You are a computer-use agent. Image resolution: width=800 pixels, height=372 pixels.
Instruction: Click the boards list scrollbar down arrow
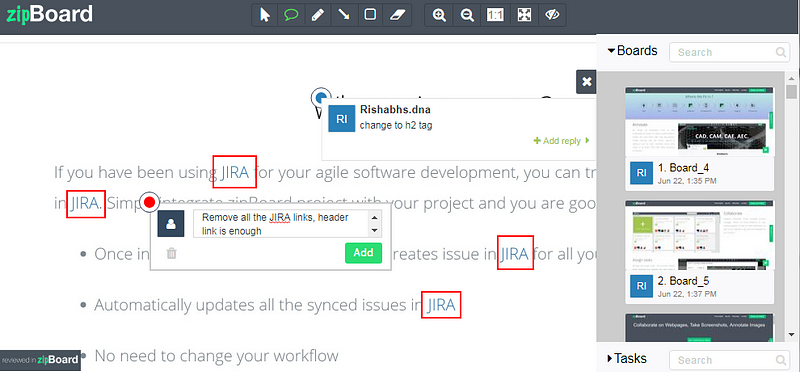coord(791,335)
